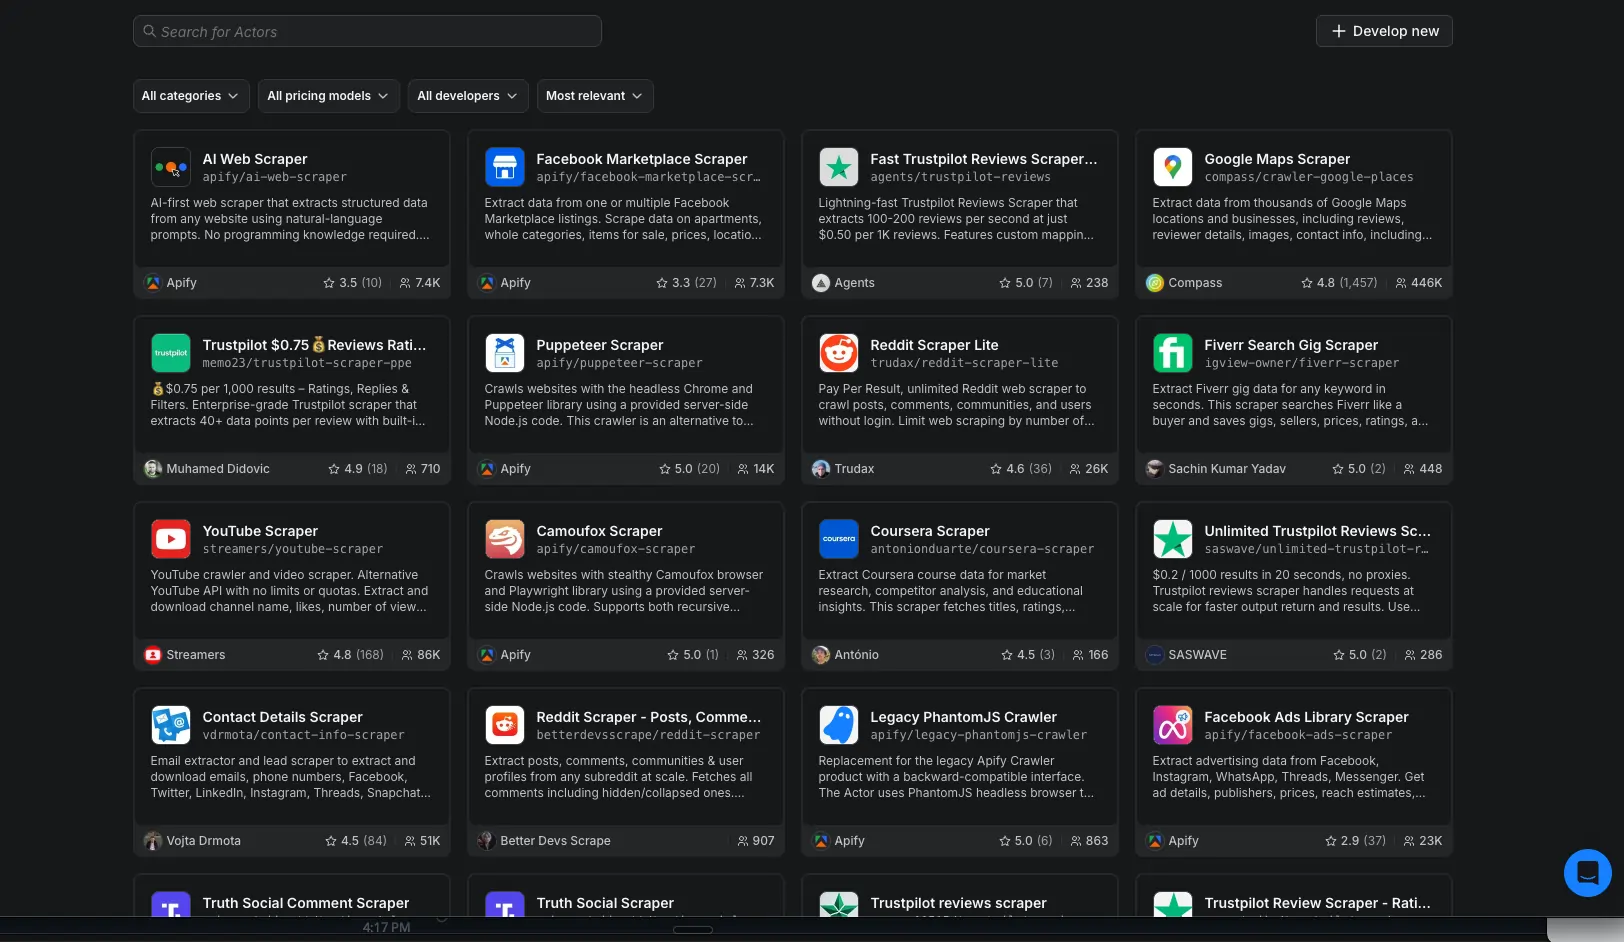Screen dimensions: 1624x942
Task: Click the Google Maps Scraper pin icon
Action: (x=1173, y=167)
